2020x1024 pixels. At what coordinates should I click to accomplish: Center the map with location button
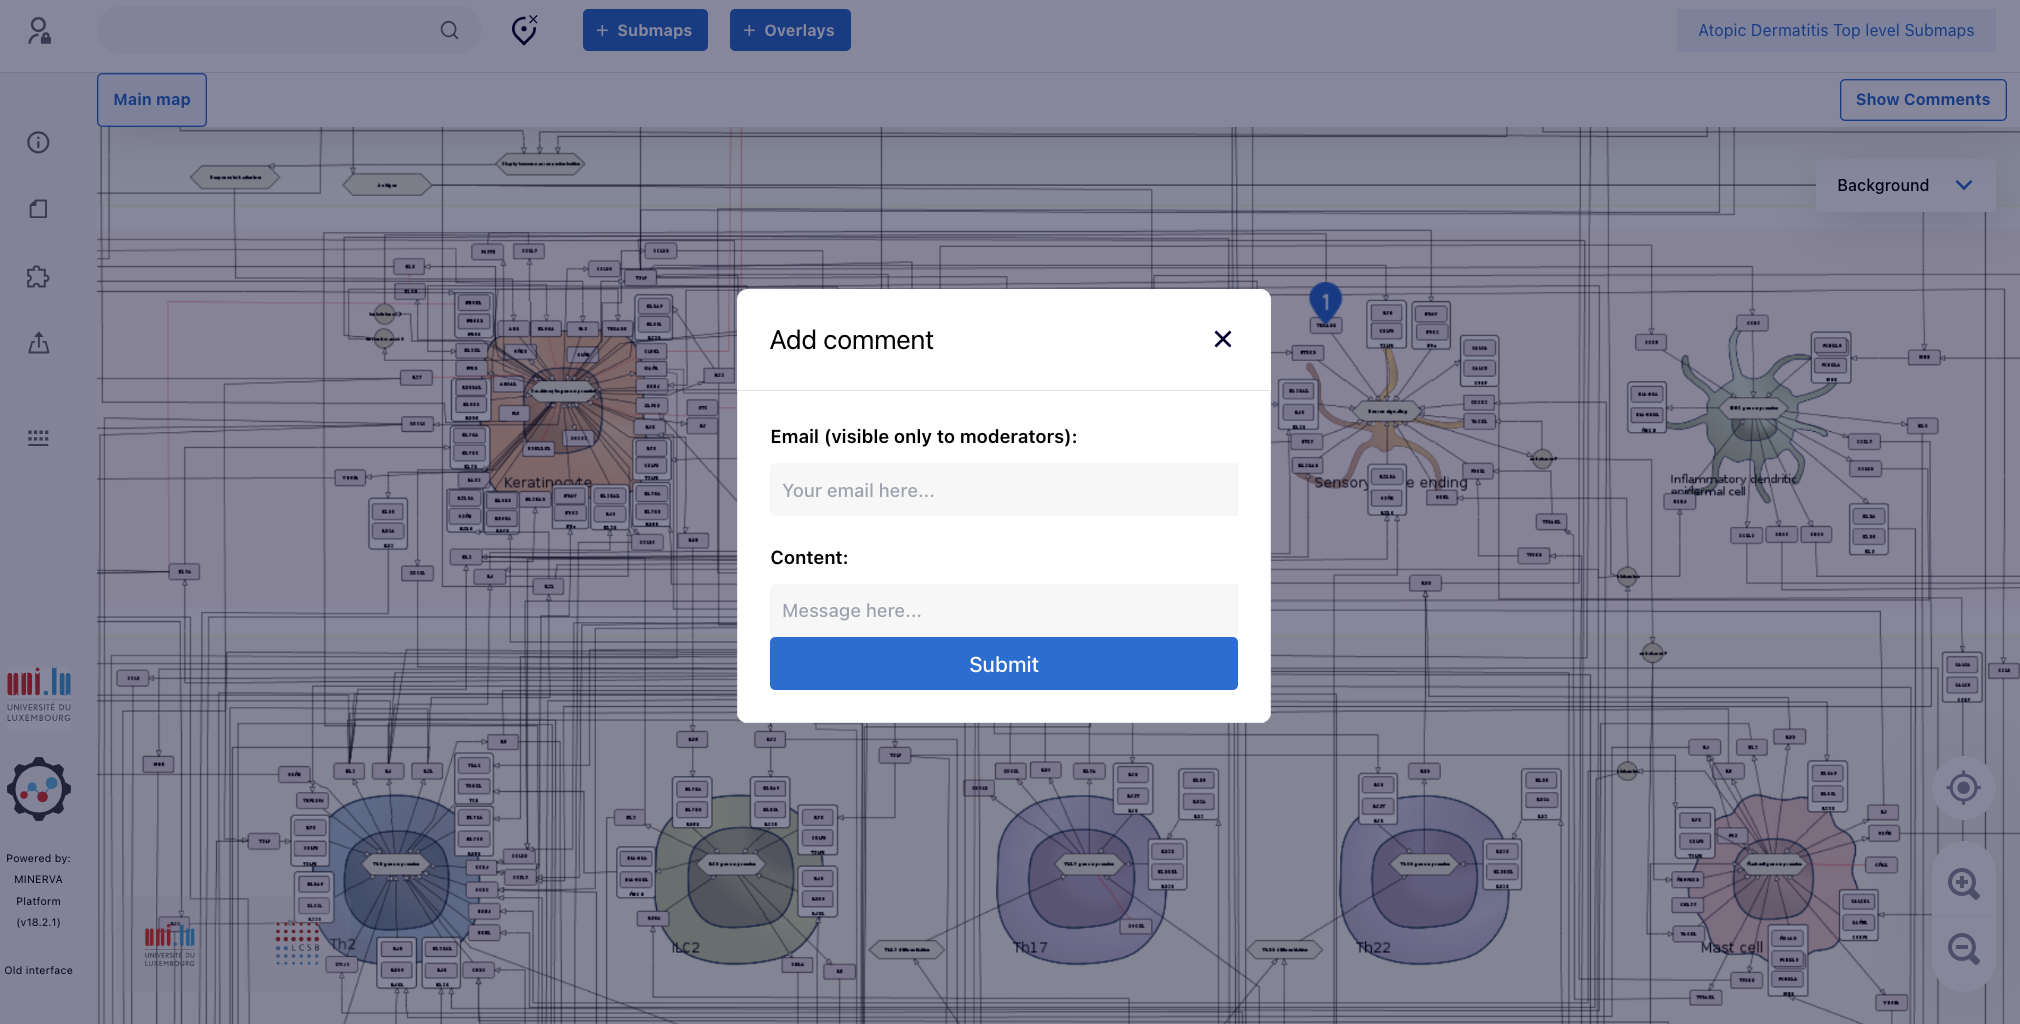1963,788
